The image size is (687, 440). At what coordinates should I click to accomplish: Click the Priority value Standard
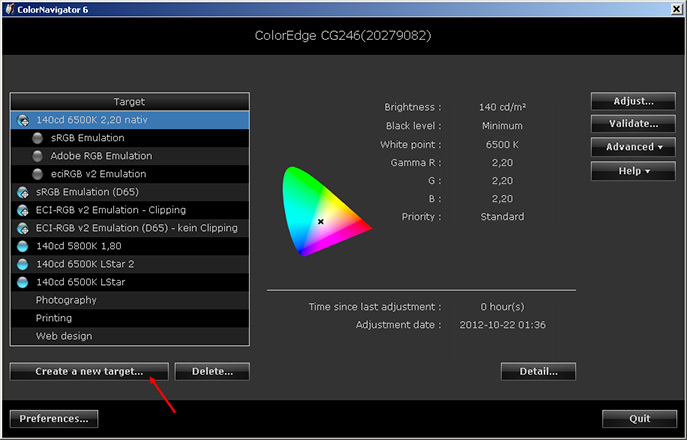coord(502,217)
